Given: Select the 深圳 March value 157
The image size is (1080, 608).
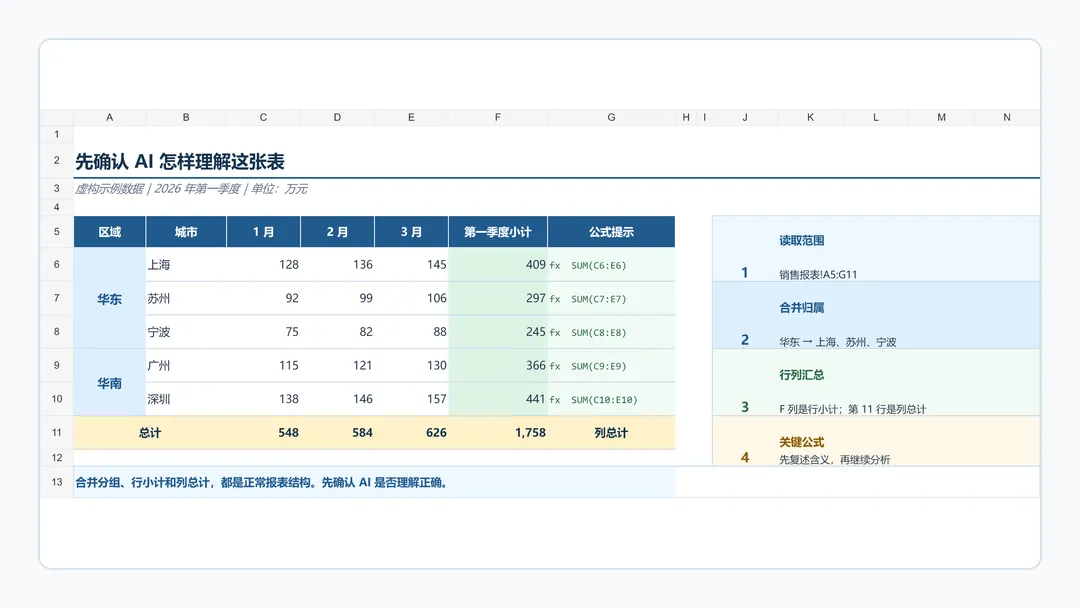Looking at the screenshot, I should (x=411, y=399).
